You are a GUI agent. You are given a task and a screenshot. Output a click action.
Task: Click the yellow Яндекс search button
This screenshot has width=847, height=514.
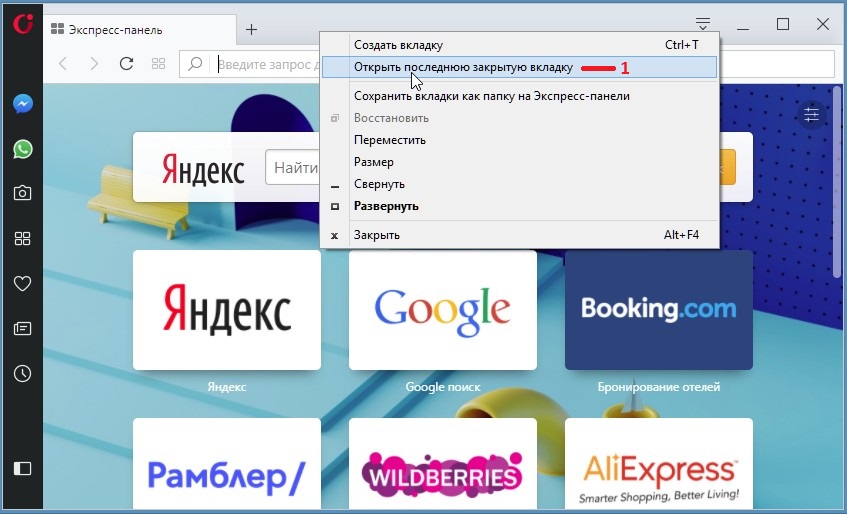coord(727,167)
